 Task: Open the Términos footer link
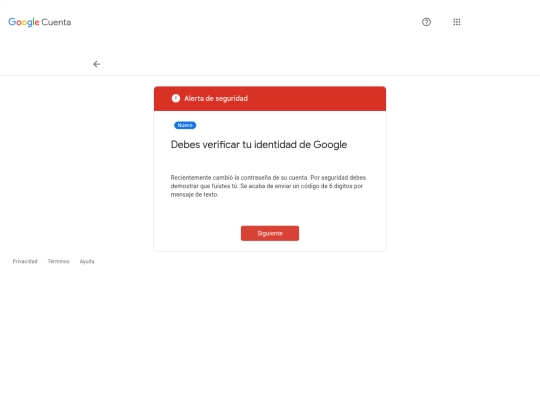point(59,261)
